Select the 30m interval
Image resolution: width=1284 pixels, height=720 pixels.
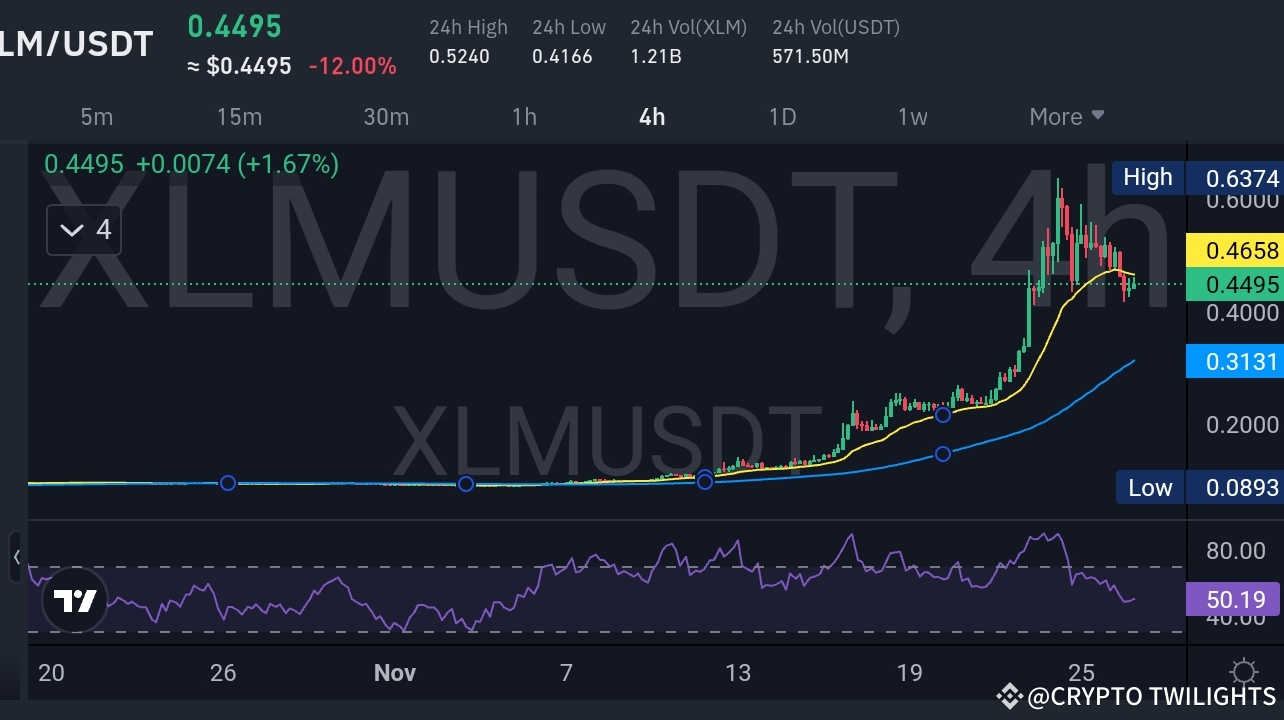click(386, 117)
